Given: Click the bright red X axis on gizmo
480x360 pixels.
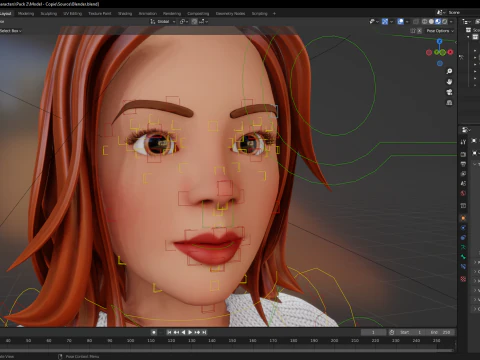Looking at the screenshot, I should coord(450,52).
